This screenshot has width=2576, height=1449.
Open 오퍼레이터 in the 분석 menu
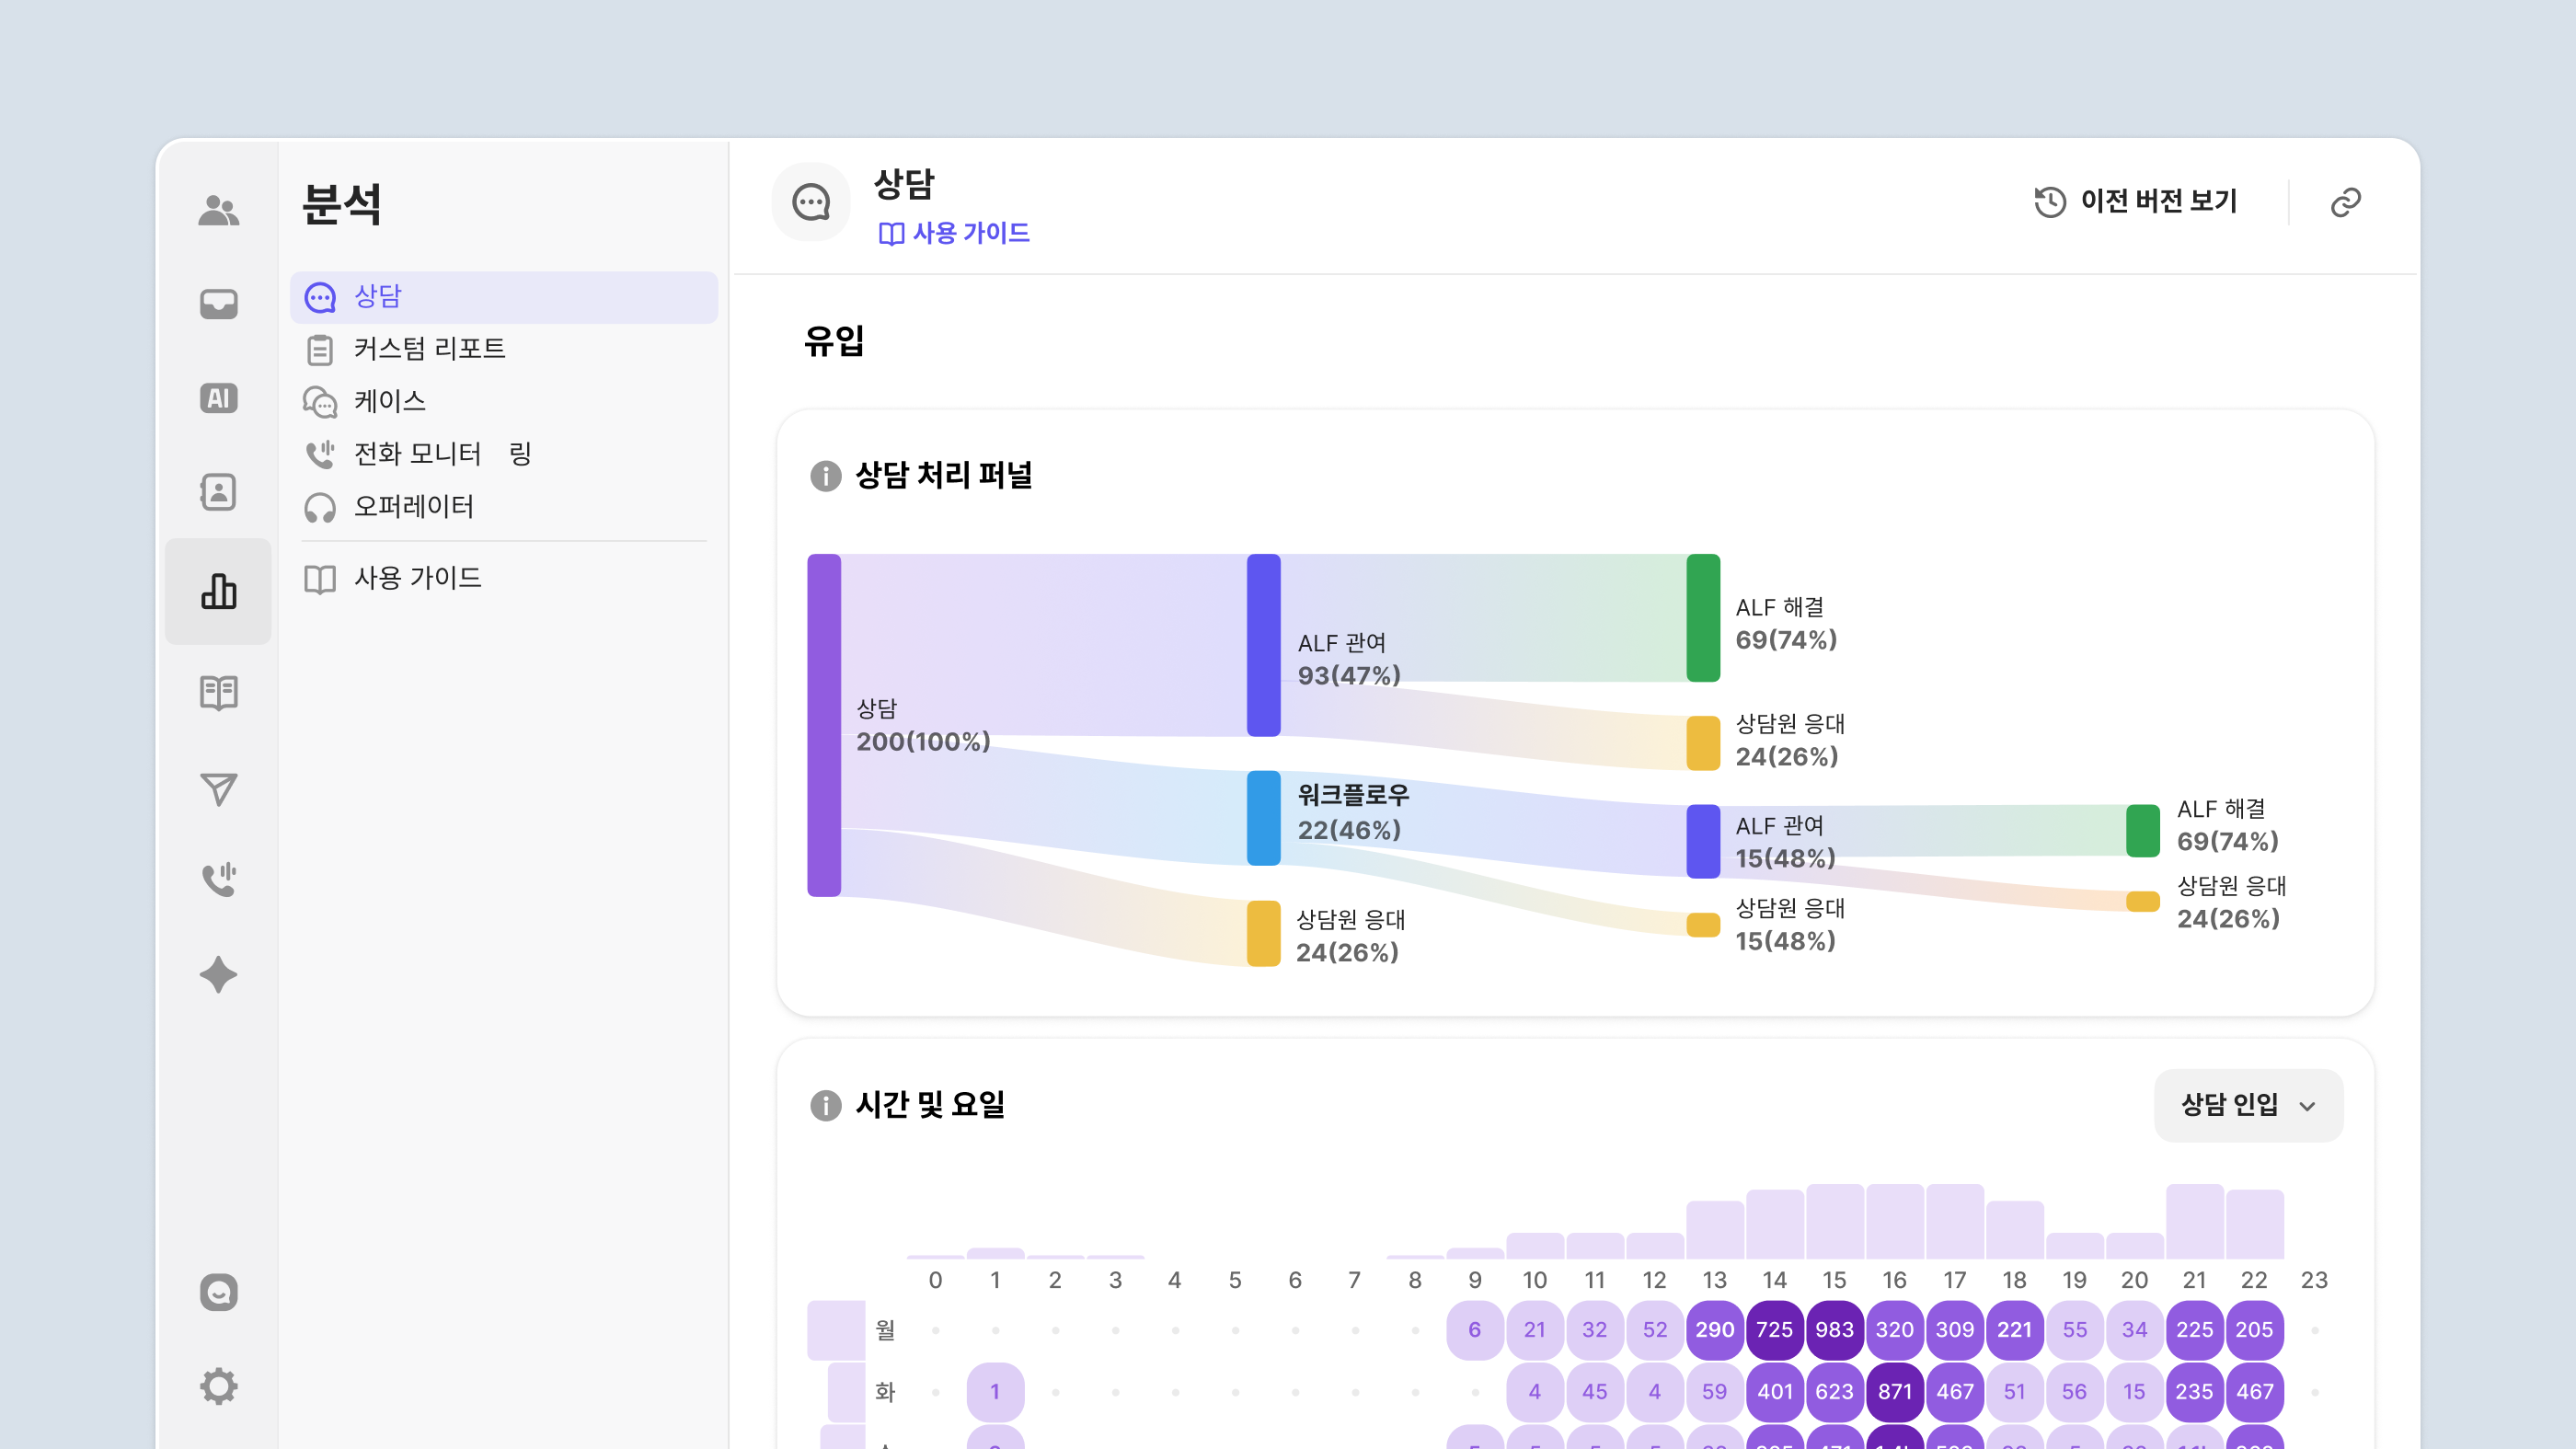(x=504, y=507)
